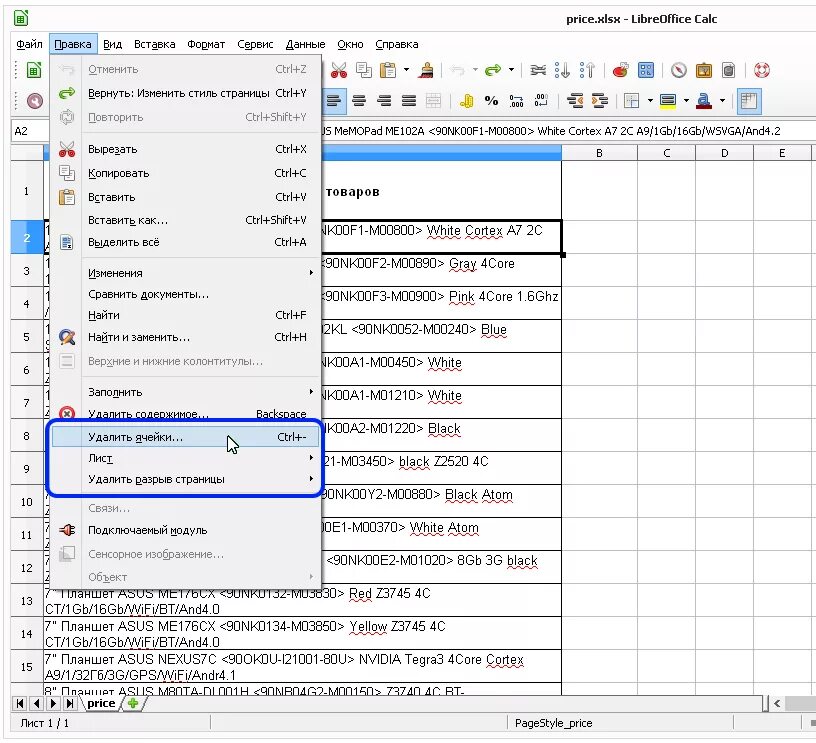Viewport: 816px width, 743px height.
Task: Open Data Sources icon in toolbar
Action: pyautogui.click(x=729, y=70)
